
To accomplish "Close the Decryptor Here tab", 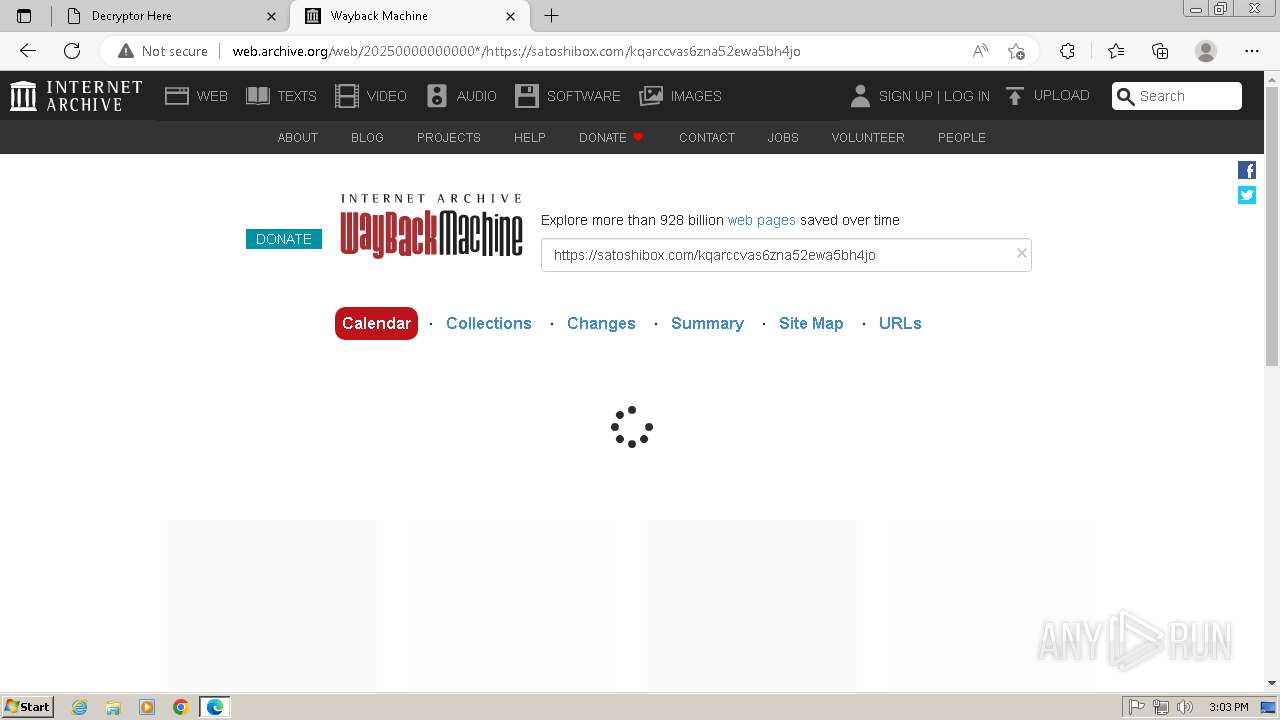I will point(271,16).
